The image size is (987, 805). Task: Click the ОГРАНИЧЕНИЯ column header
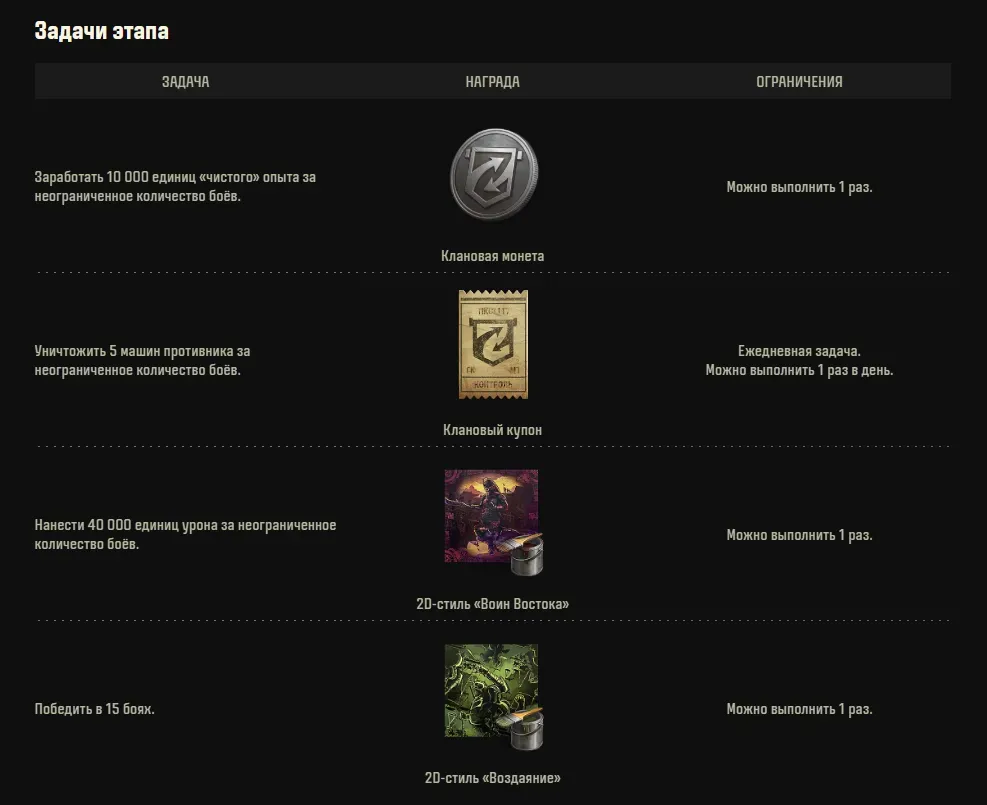tap(799, 81)
